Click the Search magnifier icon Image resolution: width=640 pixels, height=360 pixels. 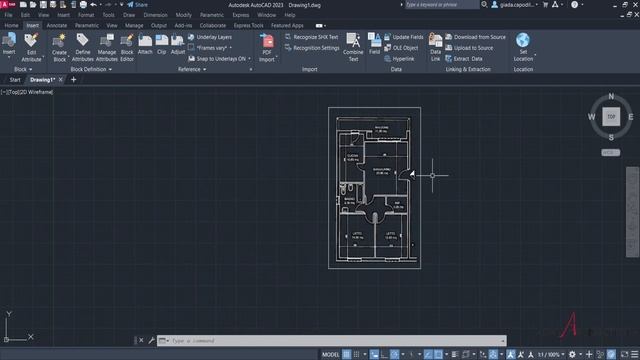point(484,5)
